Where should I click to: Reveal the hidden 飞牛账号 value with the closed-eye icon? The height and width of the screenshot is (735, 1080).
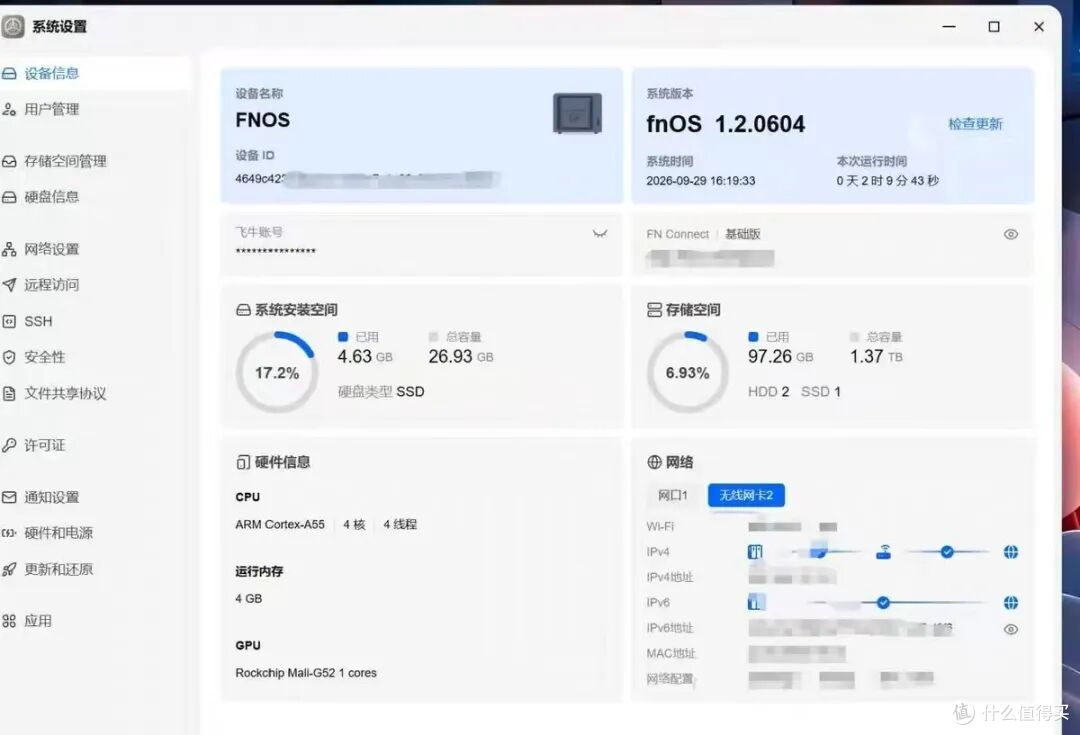pos(600,234)
